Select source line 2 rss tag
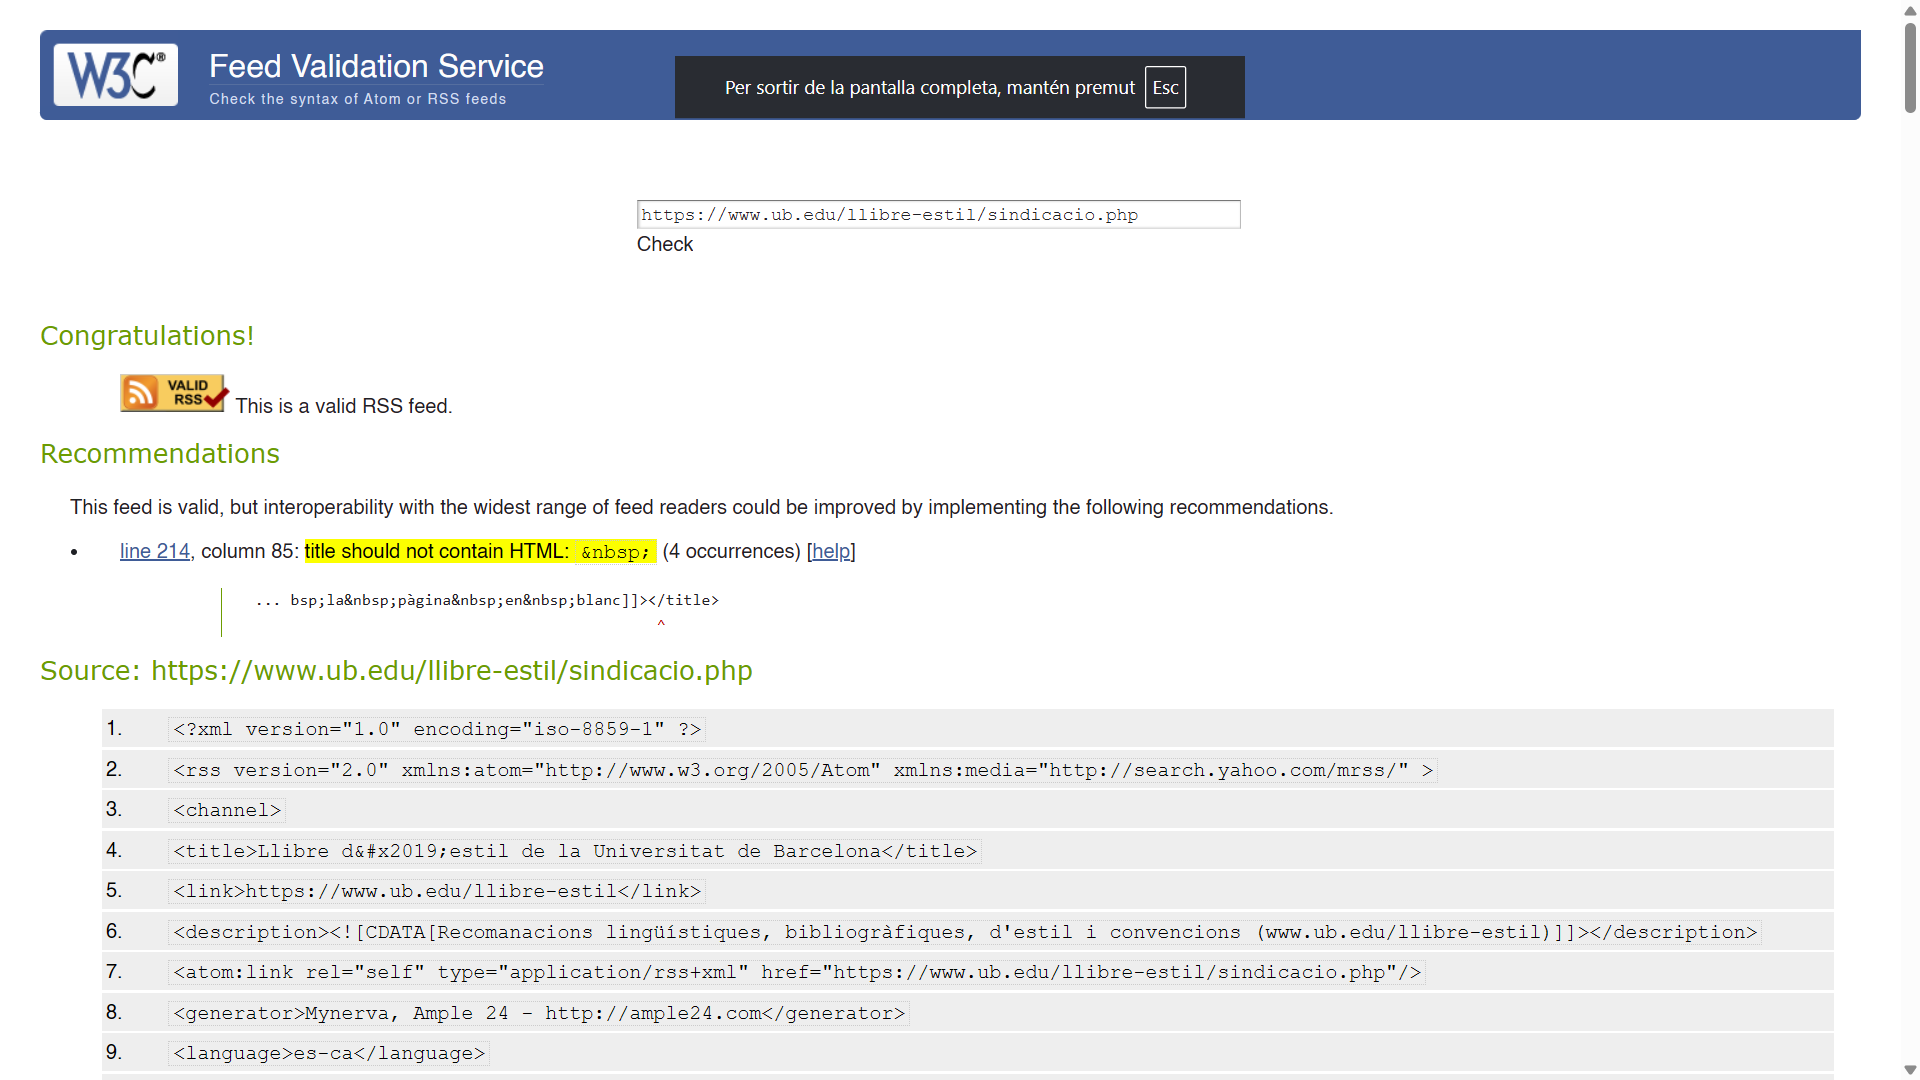Screen dimensions: 1920x1080 click(x=802, y=770)
